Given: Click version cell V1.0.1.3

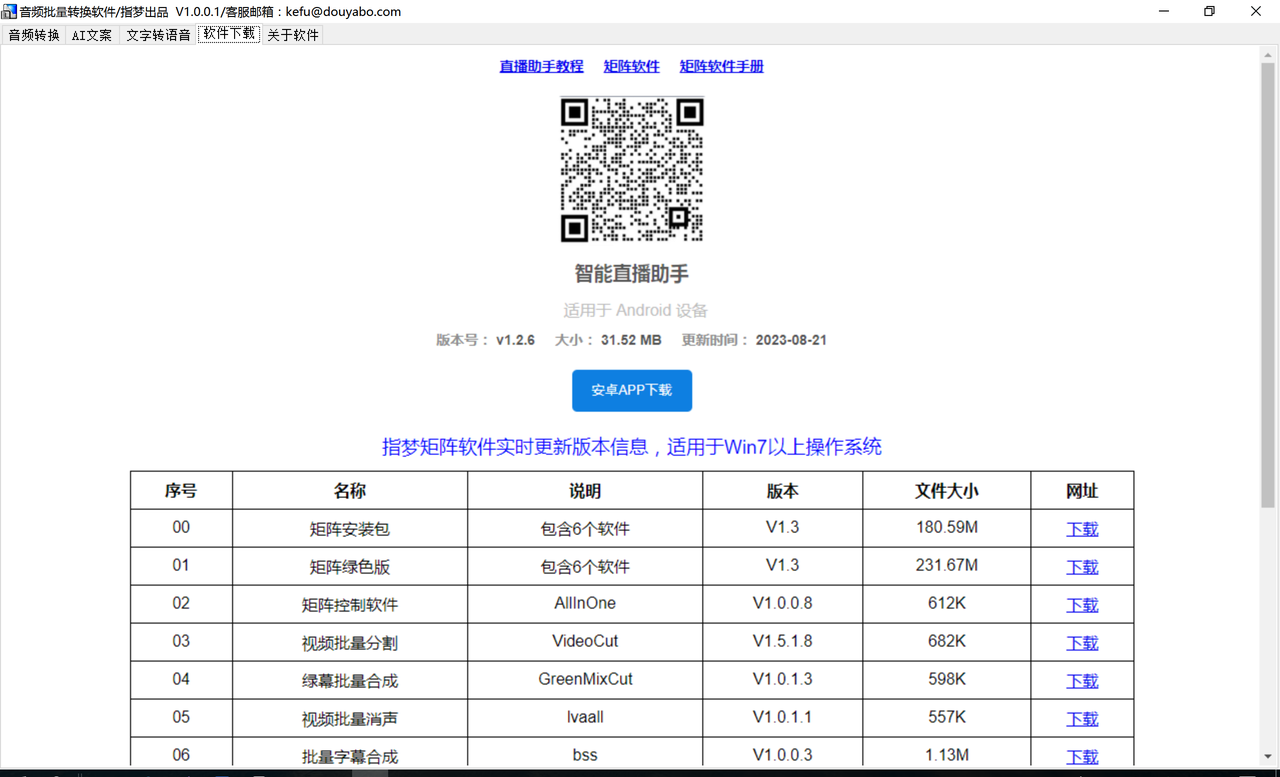Looking at the screenshot, I should coord(783,679).
